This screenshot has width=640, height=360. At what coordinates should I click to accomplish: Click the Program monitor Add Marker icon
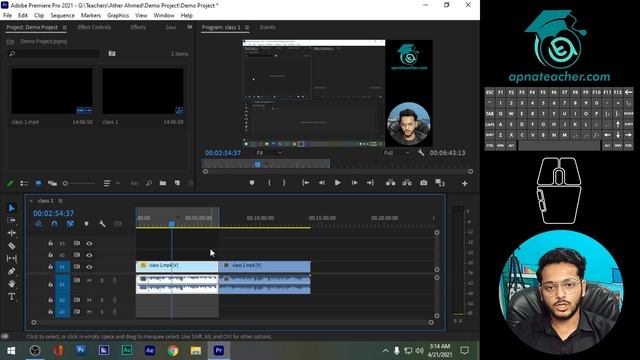click(x=252, y=183)
